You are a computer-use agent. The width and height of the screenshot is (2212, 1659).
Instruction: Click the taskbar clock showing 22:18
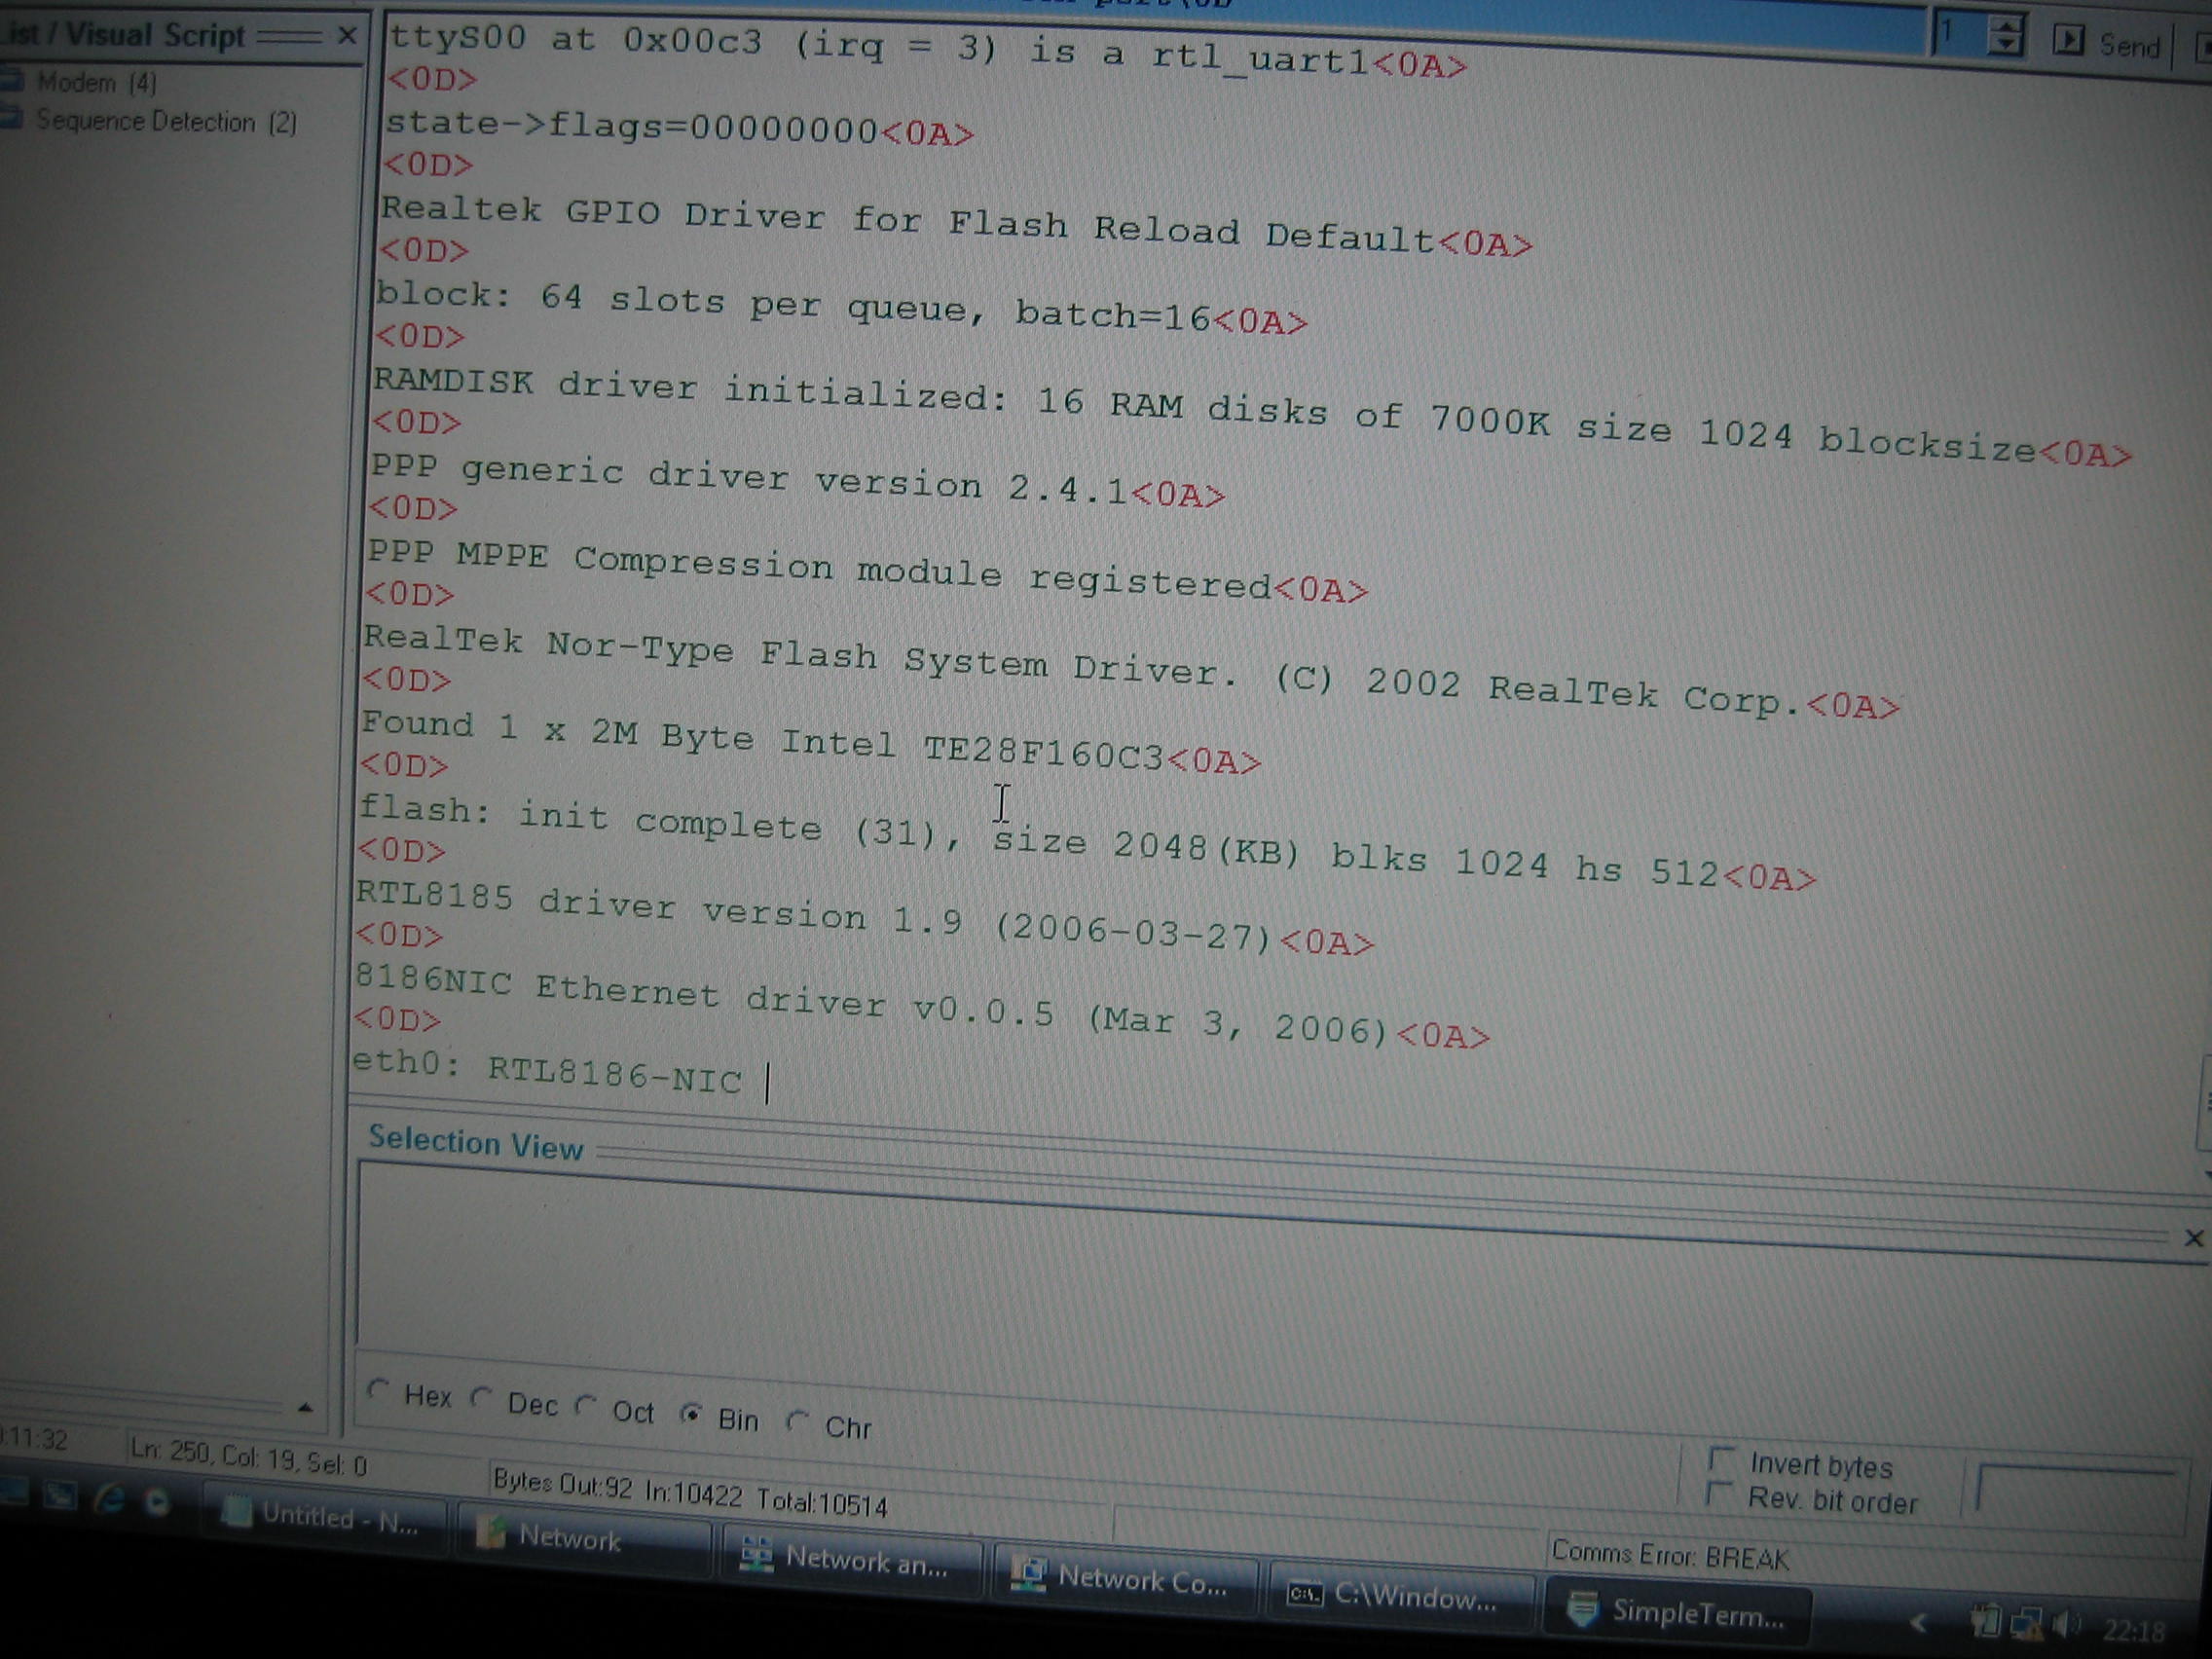point(2133,1631)
